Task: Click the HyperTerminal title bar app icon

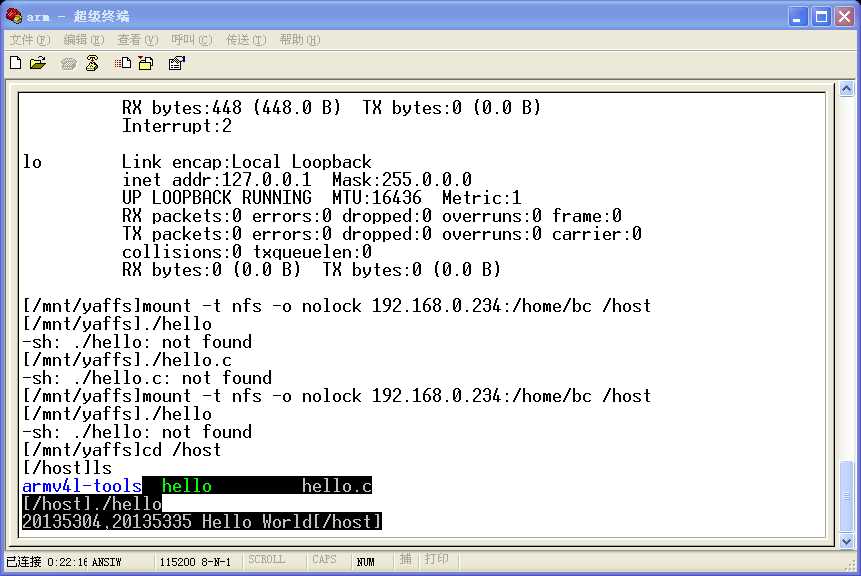Action: tap(14, 16)
